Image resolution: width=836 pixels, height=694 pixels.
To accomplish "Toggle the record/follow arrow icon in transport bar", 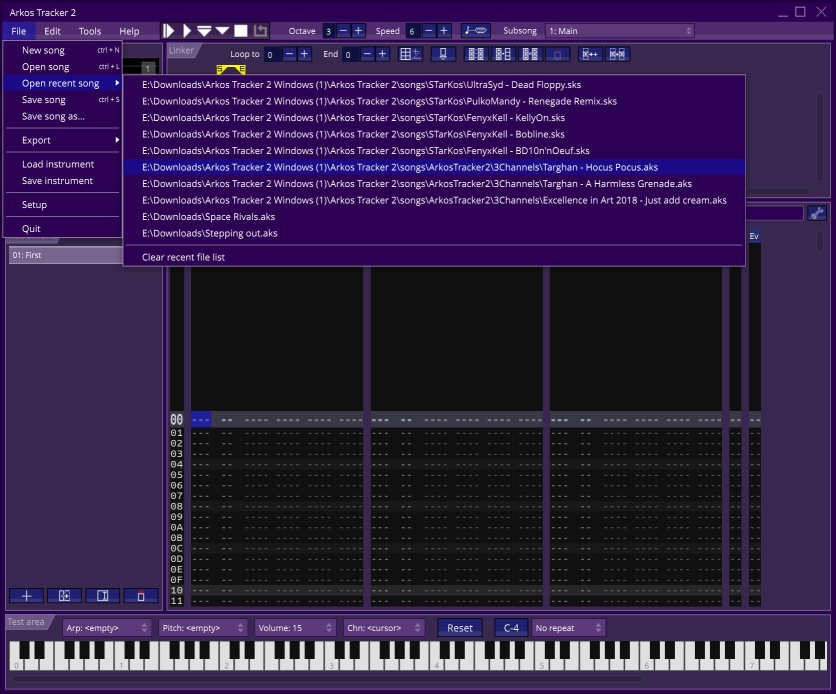I will (260, 31).
